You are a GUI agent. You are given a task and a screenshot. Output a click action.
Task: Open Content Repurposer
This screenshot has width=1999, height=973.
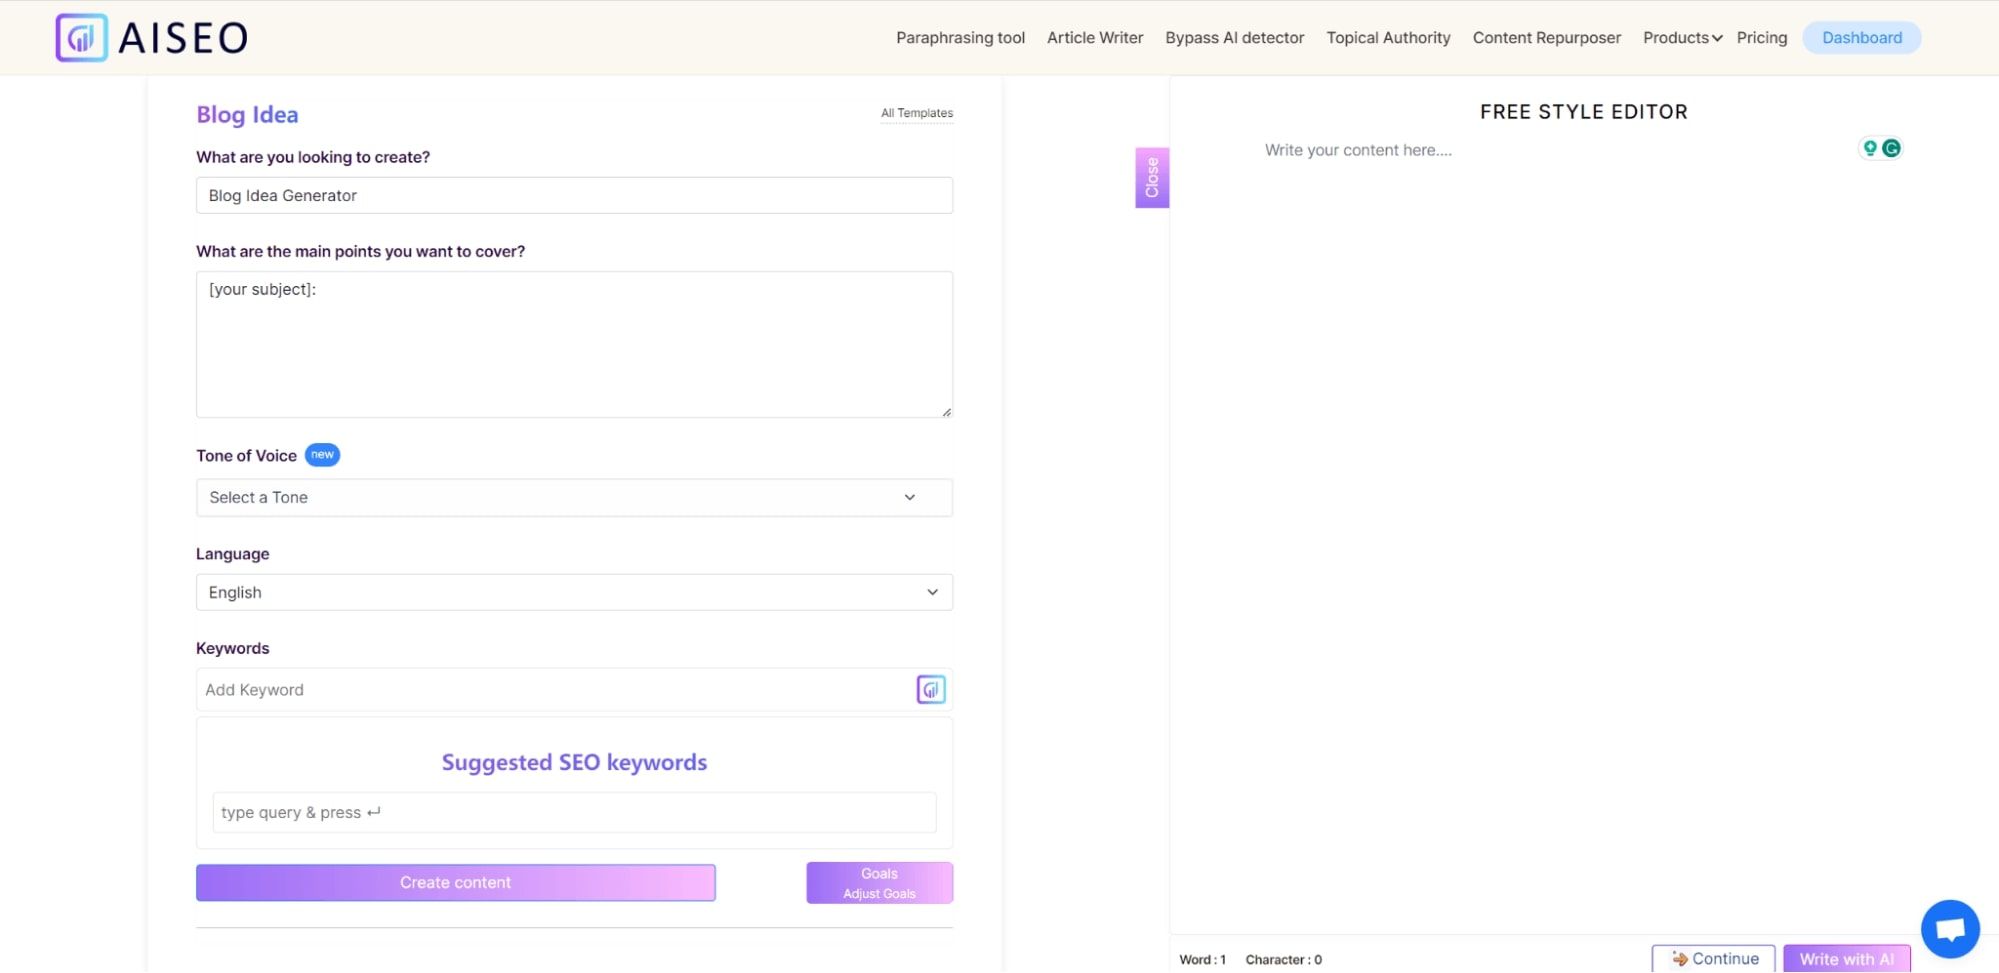pyautogui.click(x=1546, y=38)
